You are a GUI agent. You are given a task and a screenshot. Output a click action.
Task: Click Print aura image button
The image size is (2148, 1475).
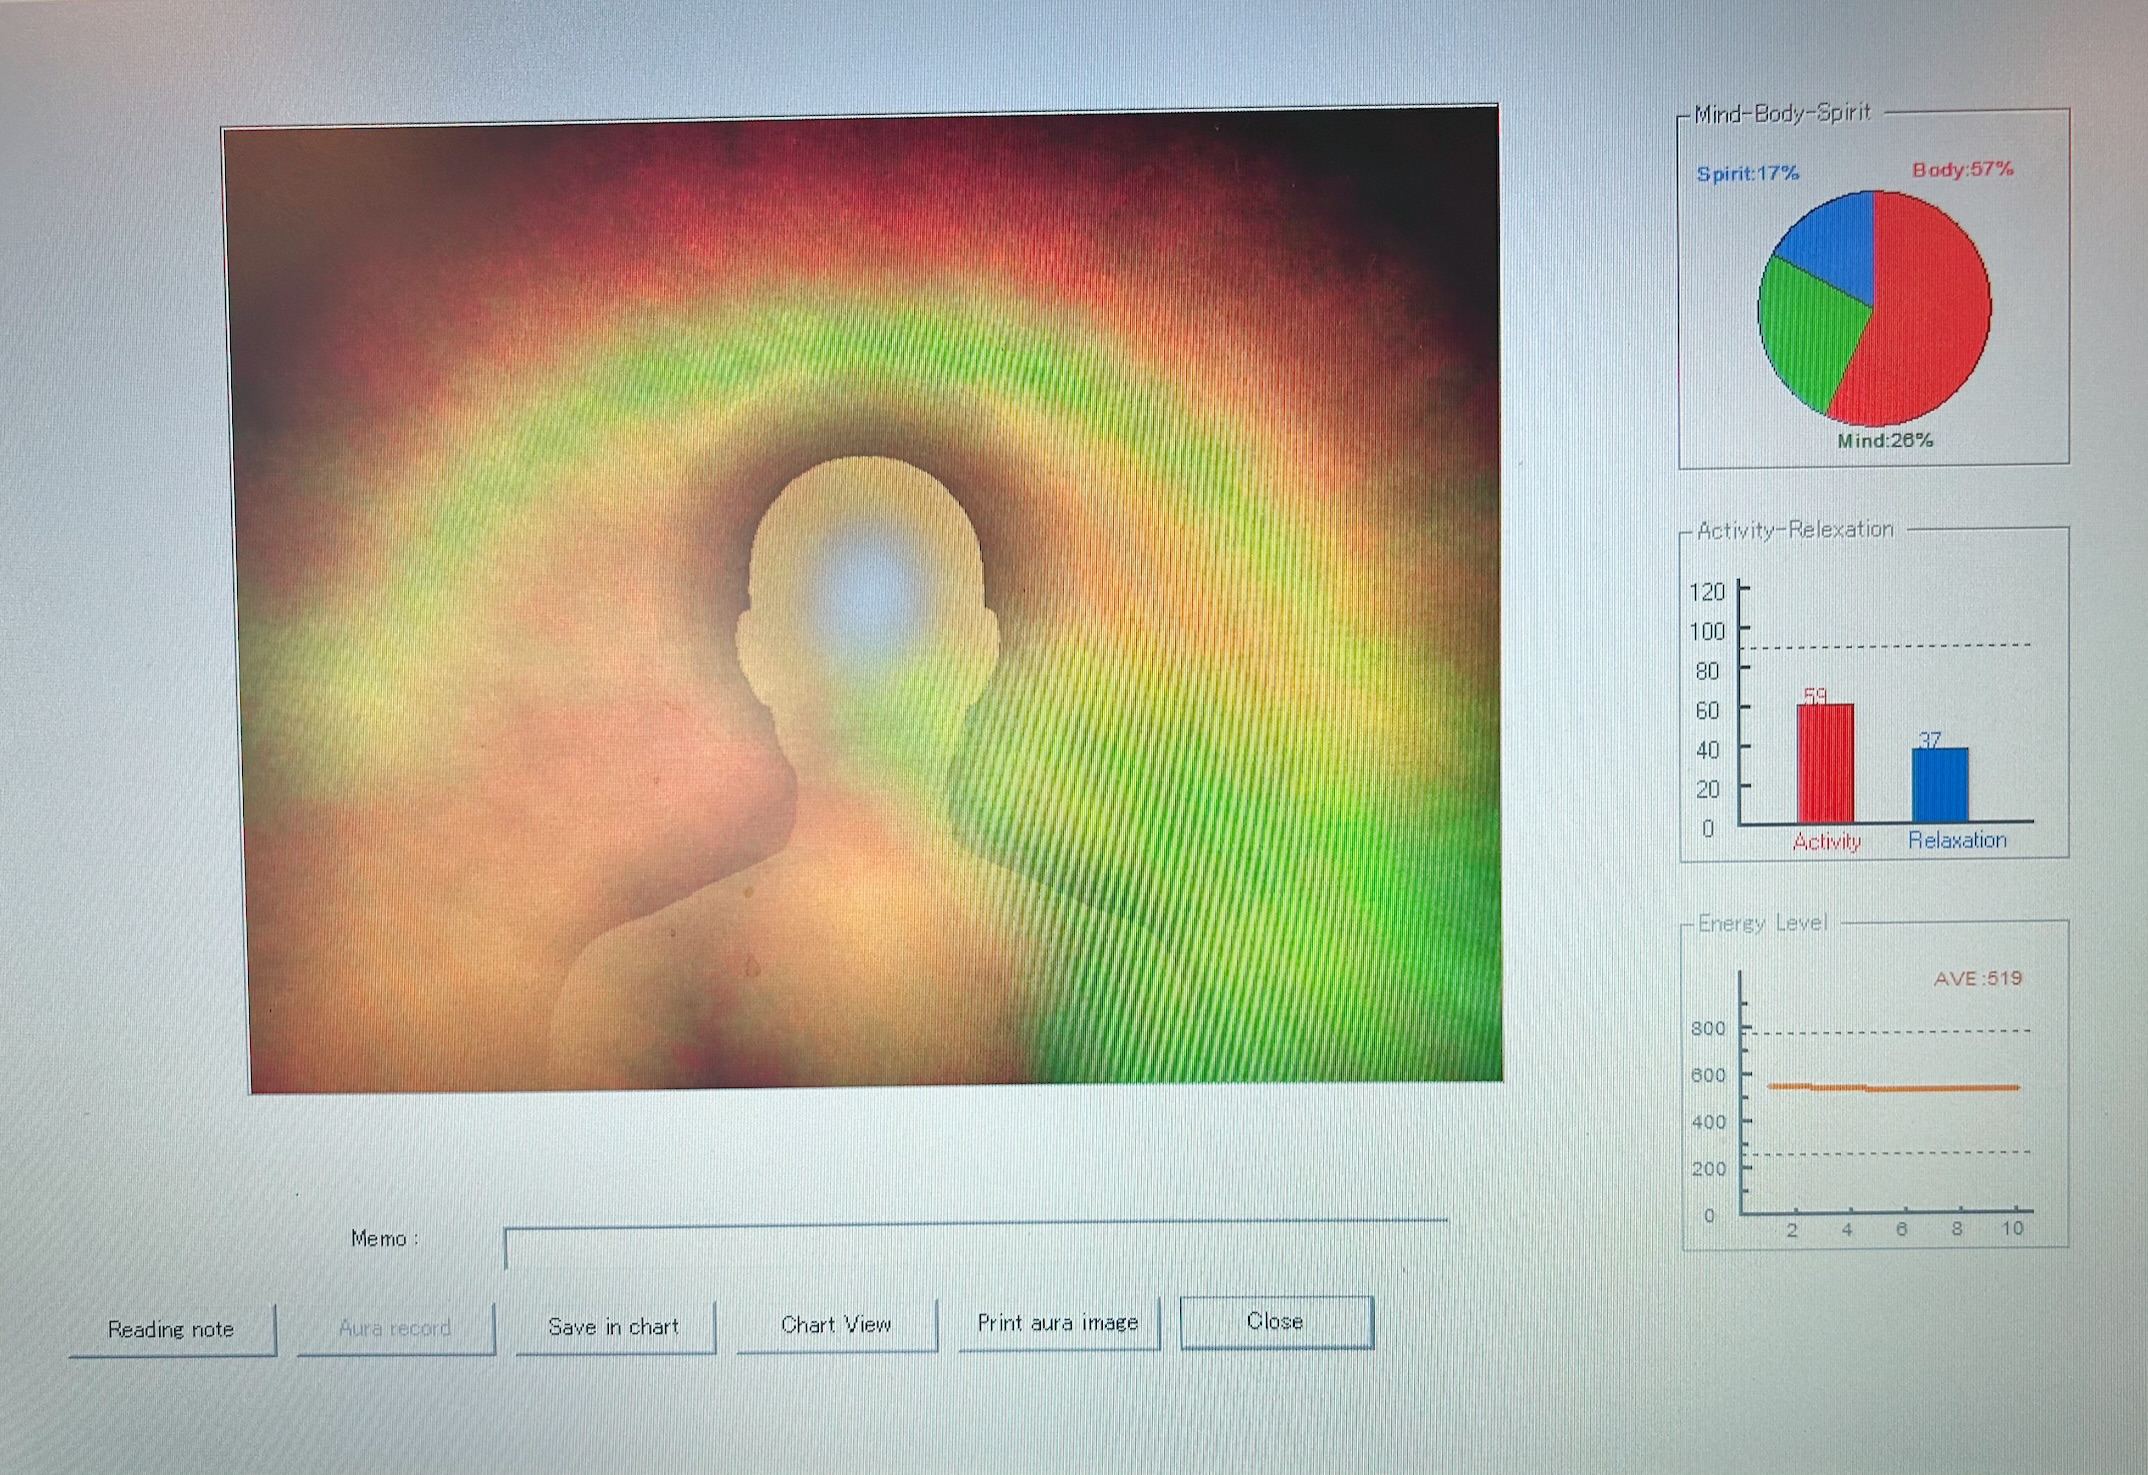point(1058,1322)
